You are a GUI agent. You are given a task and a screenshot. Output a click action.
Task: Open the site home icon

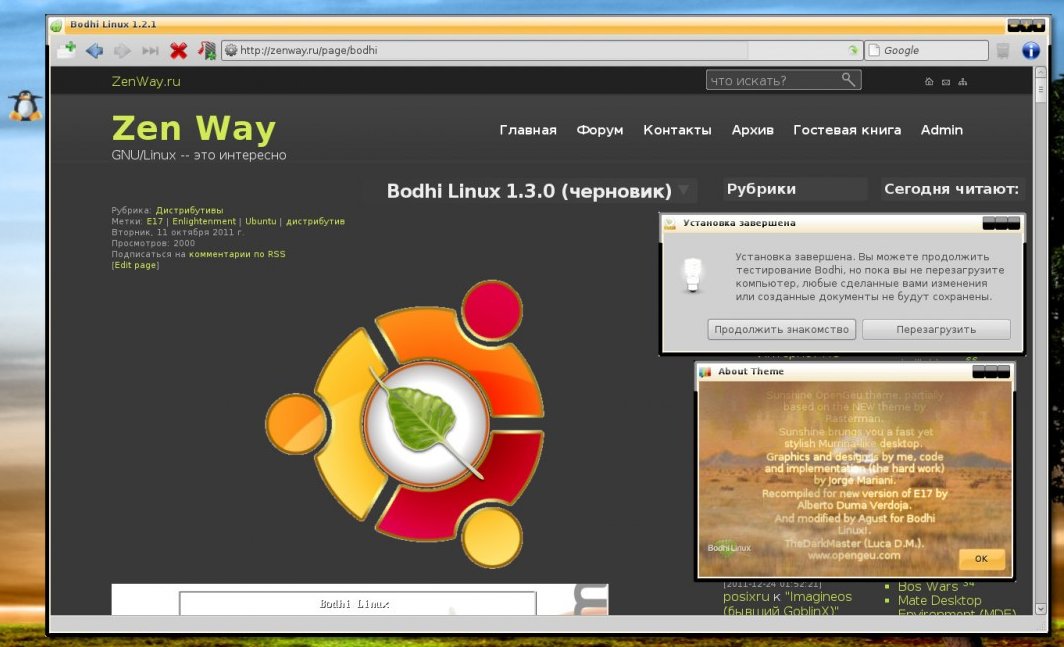[929, 81]
